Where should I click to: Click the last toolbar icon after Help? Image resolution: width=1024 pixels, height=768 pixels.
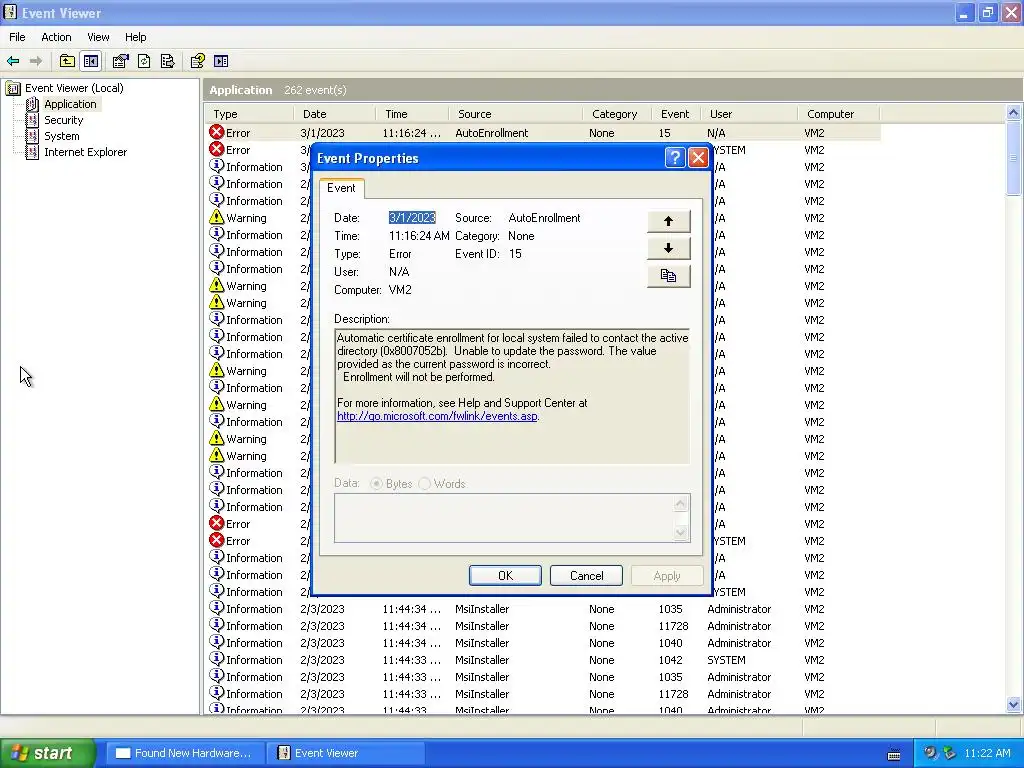click(221, 61)
